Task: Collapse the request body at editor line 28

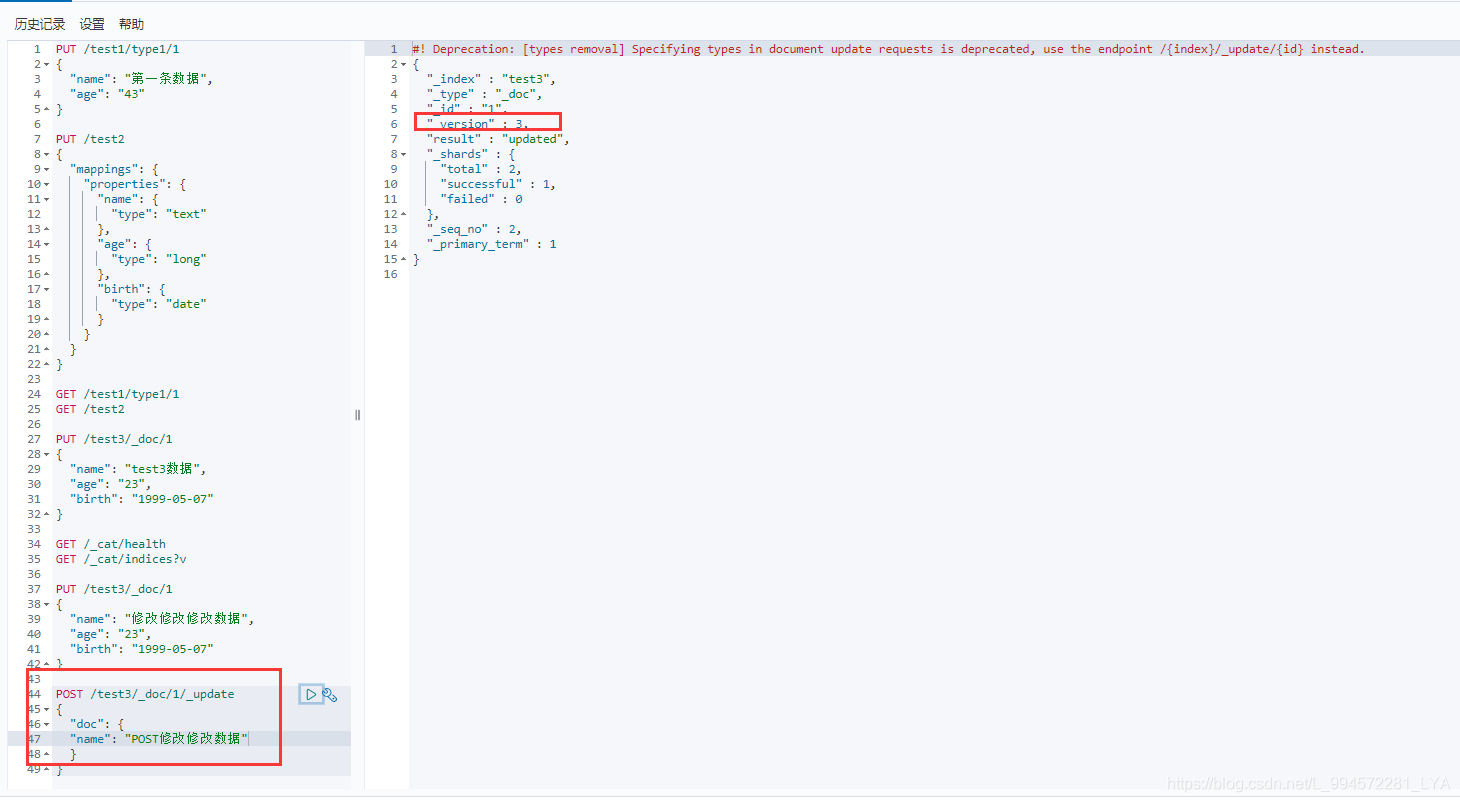Action: click(47, 455)
